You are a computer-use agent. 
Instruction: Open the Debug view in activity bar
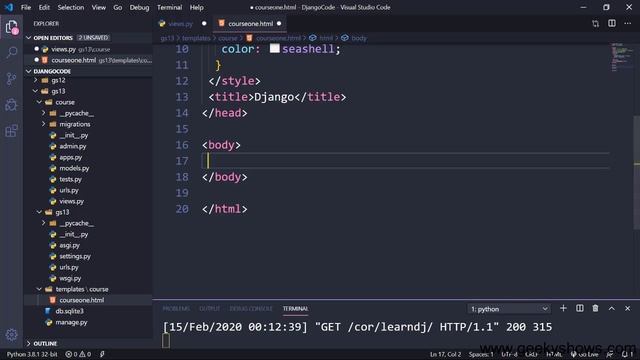tap(11, 105)
